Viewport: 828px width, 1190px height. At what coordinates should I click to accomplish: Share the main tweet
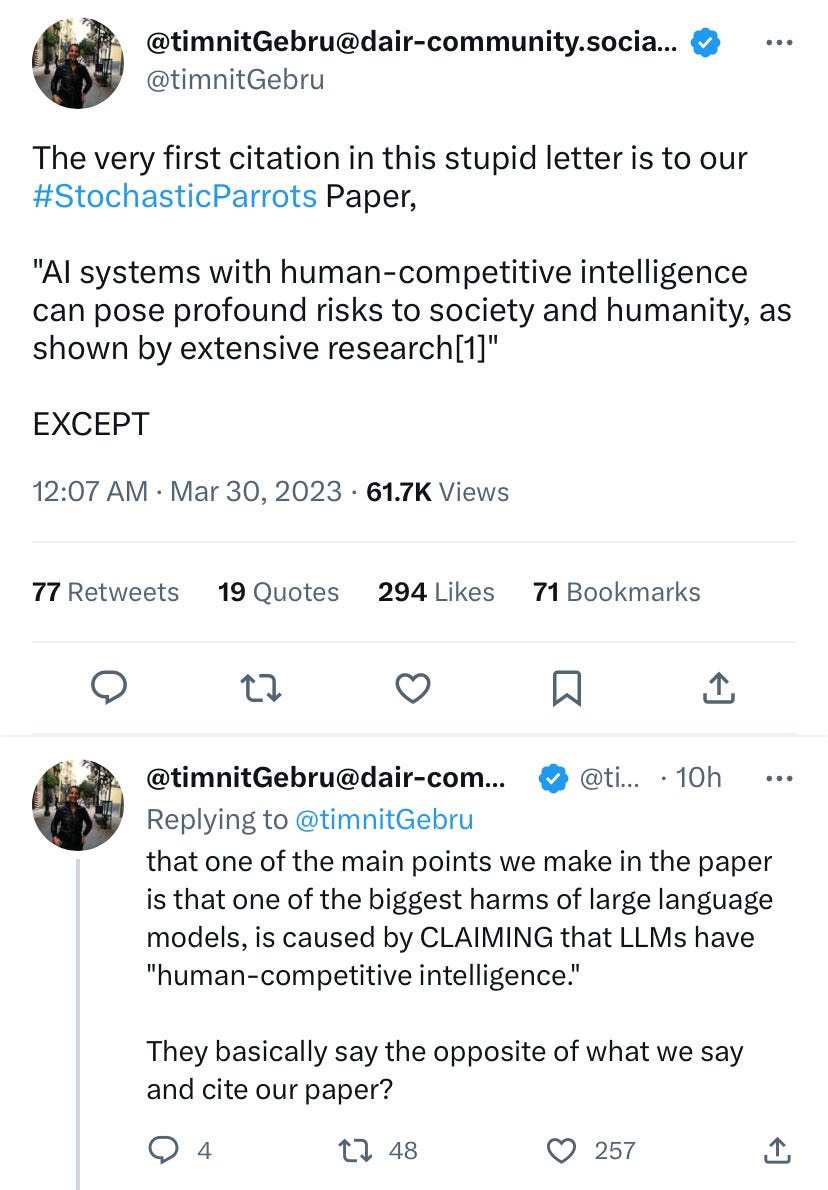click(719, 688)
